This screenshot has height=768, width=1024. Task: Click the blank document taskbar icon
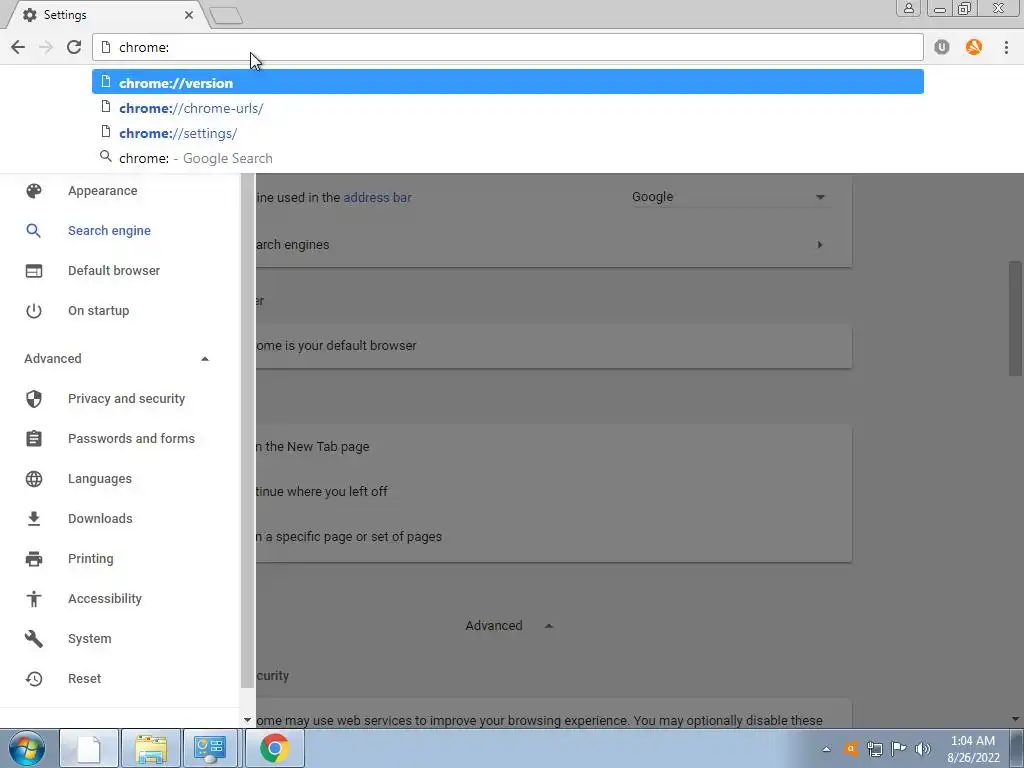coord(89,748)
